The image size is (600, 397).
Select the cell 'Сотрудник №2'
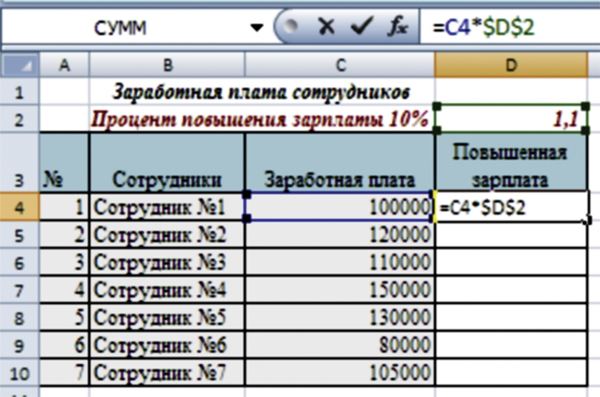click(167, 235)
